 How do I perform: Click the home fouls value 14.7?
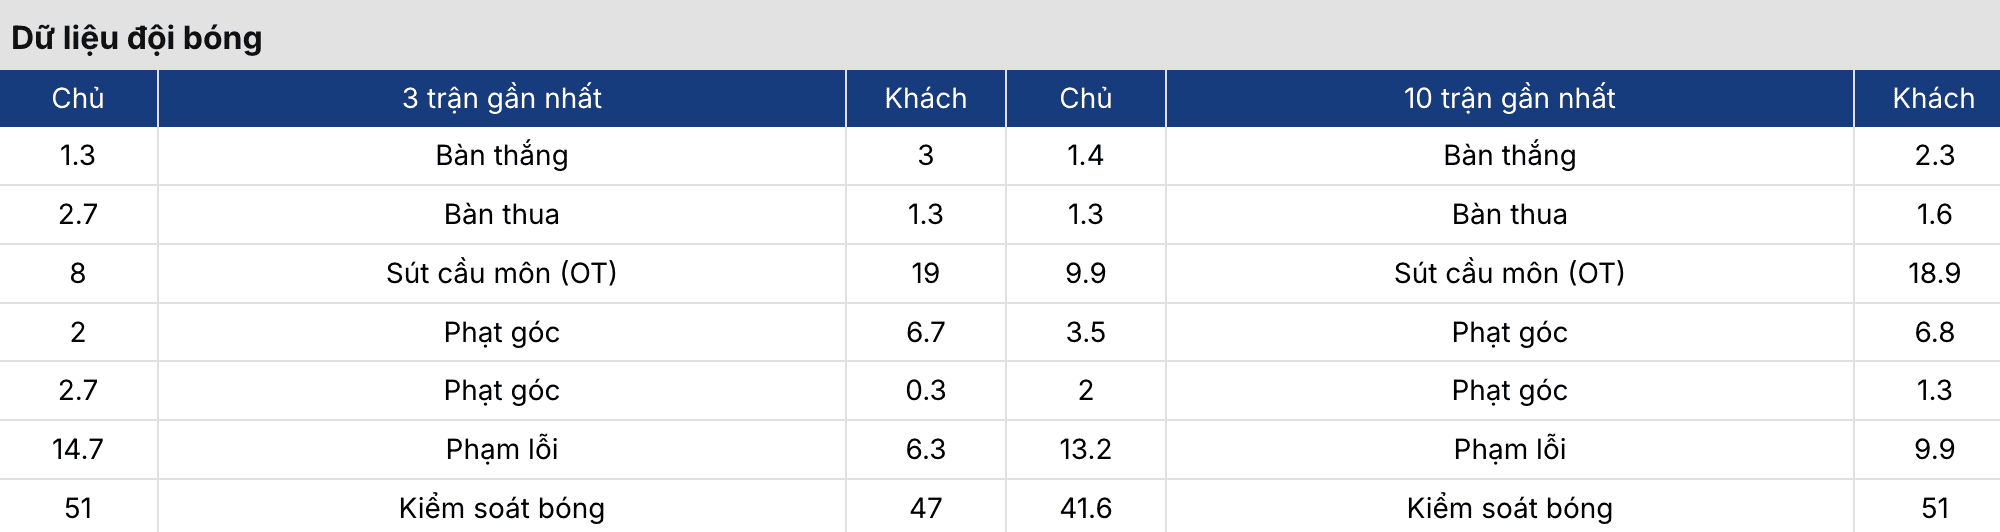click(x=78, y=449)
